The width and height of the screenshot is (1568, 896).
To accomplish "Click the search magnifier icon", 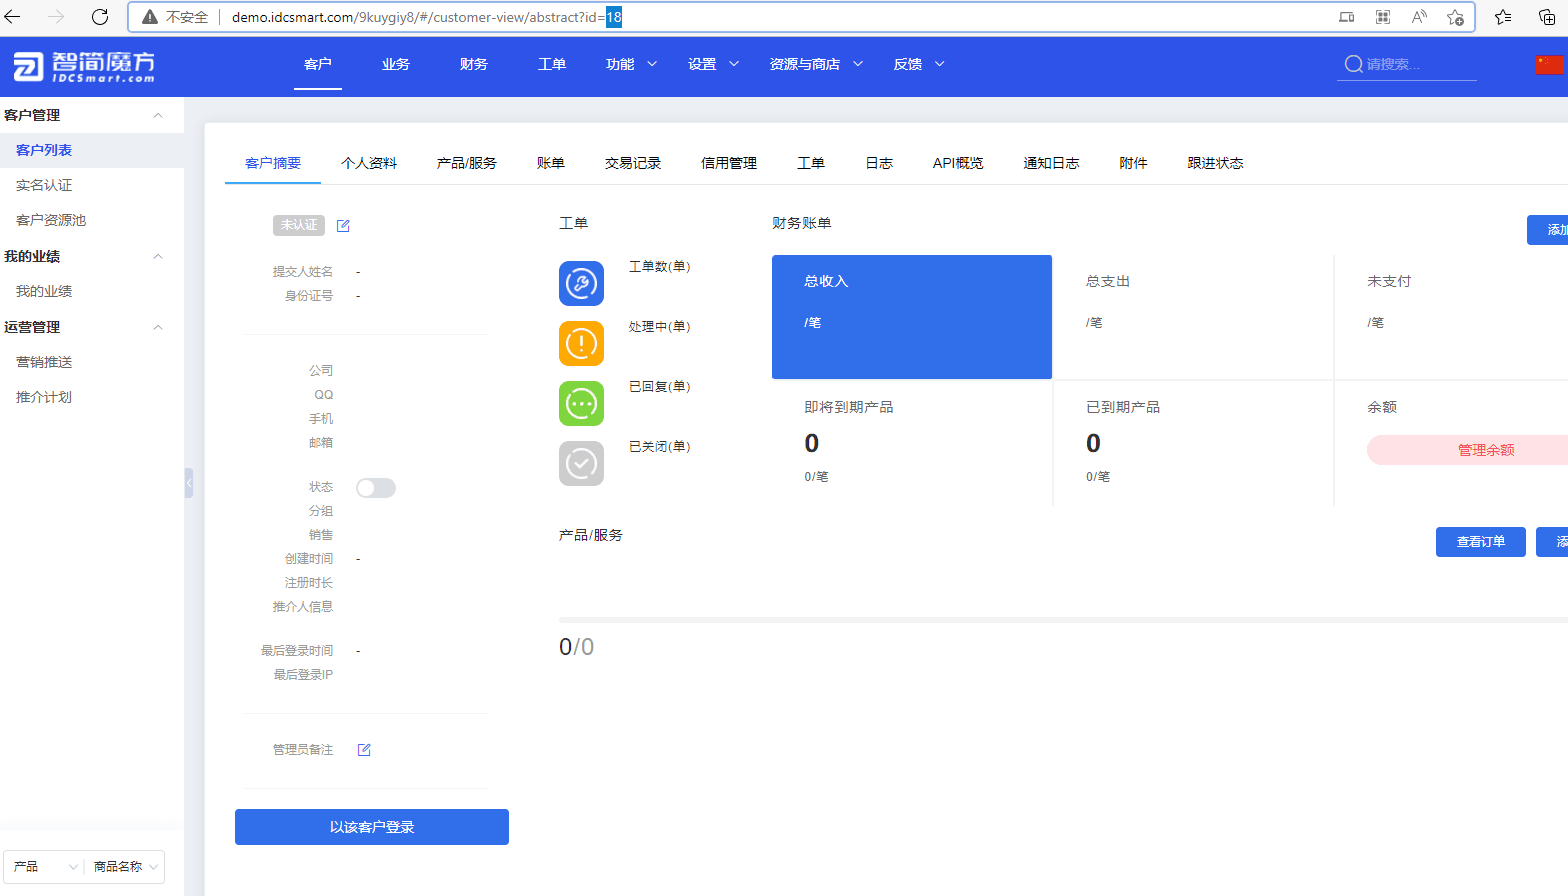I will [1353, 64].
